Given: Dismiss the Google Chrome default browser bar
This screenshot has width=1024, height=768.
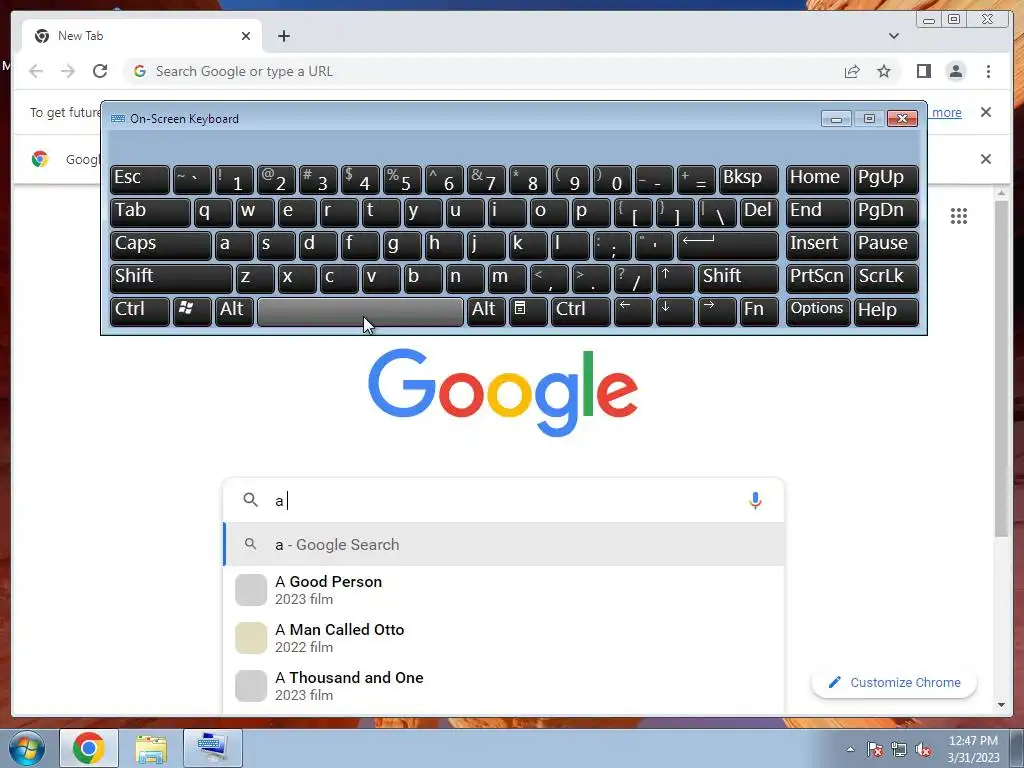Looking at the screenshot, I should 986,159.
